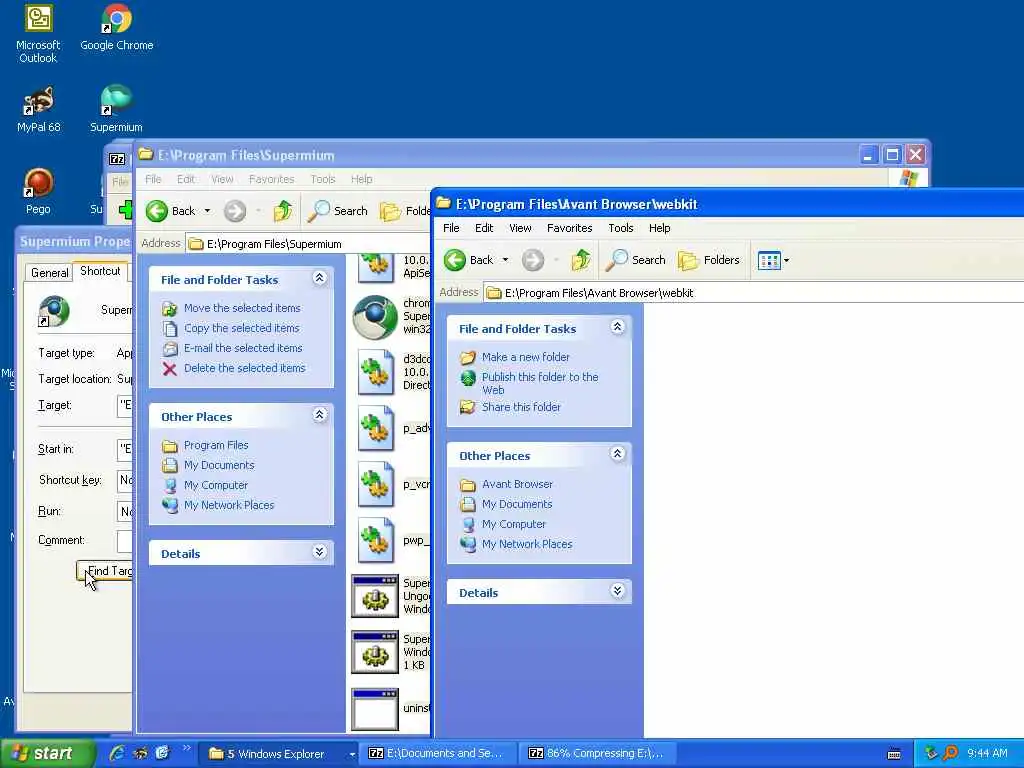The height and width of the screenshot is (768, 1024).
Task: Go up one folder in Supermium window
Action: (283, 211)
